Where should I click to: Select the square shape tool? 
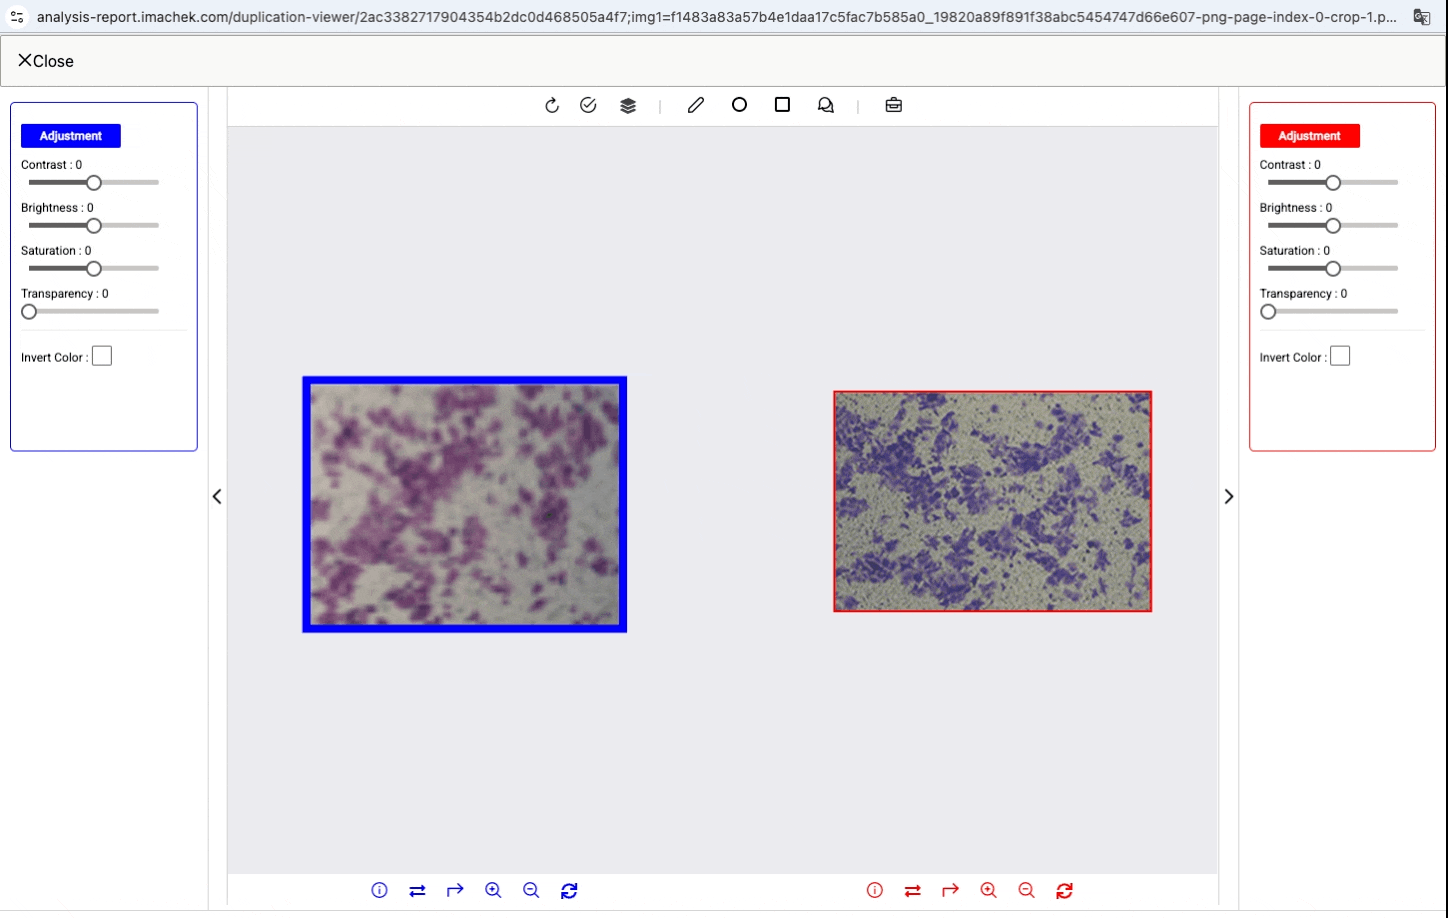[x=782, y=104]
